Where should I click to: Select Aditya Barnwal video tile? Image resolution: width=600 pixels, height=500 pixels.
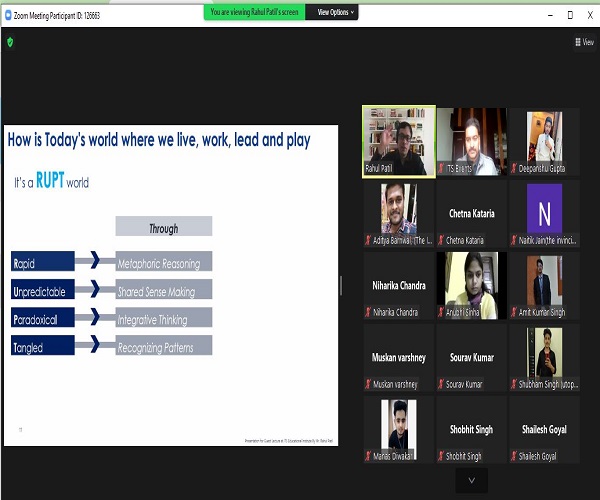[x=399, y=213]
